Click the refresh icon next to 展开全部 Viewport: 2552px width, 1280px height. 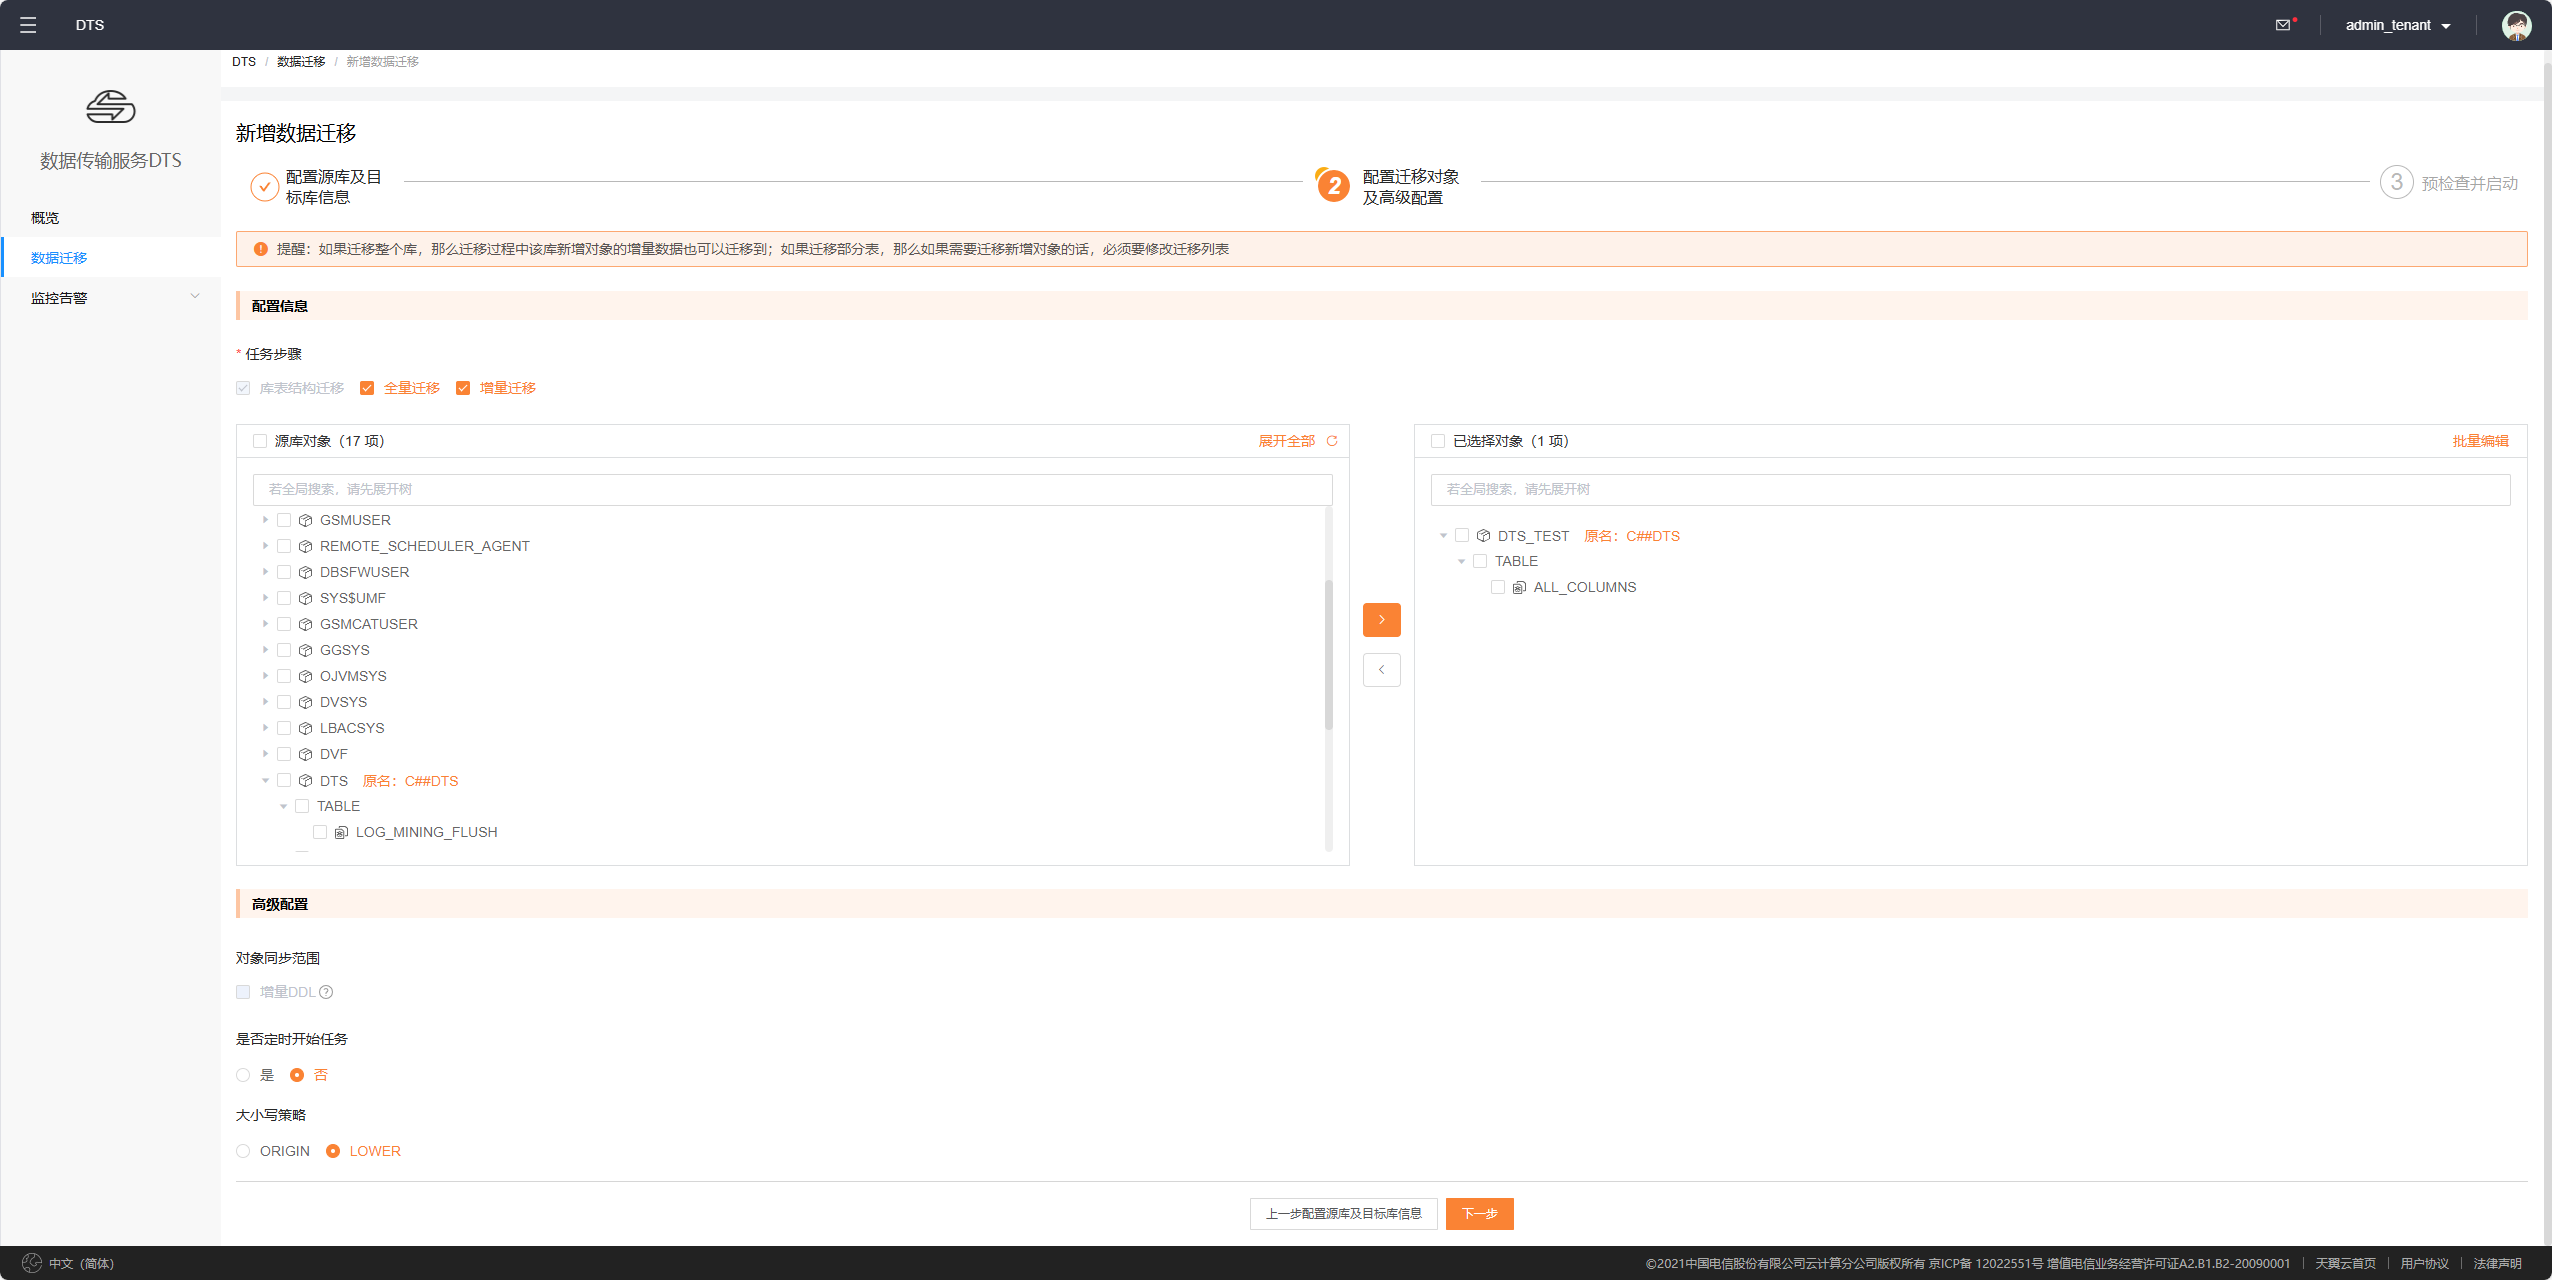[x=1332, y=441]
